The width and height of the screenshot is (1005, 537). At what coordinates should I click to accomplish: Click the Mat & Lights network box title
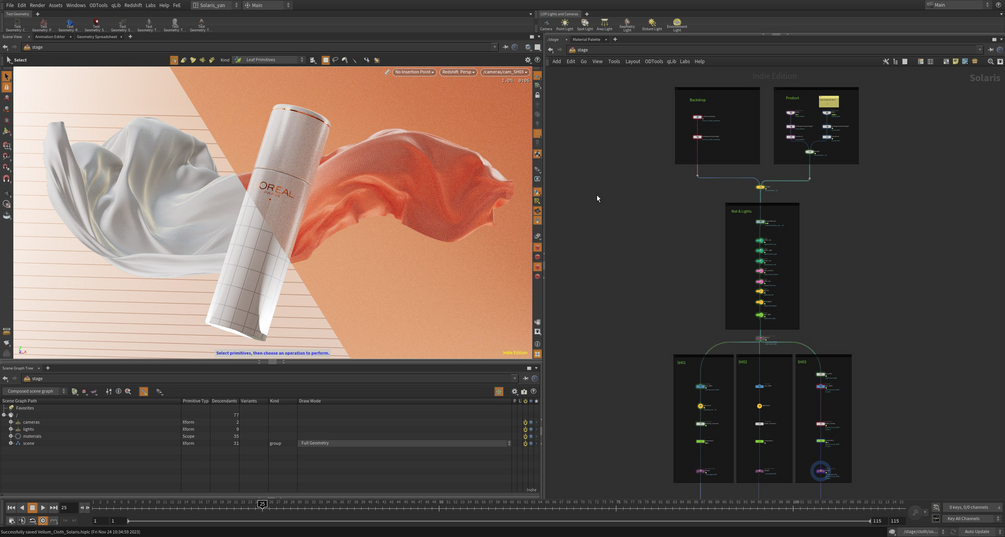(741, 211)
